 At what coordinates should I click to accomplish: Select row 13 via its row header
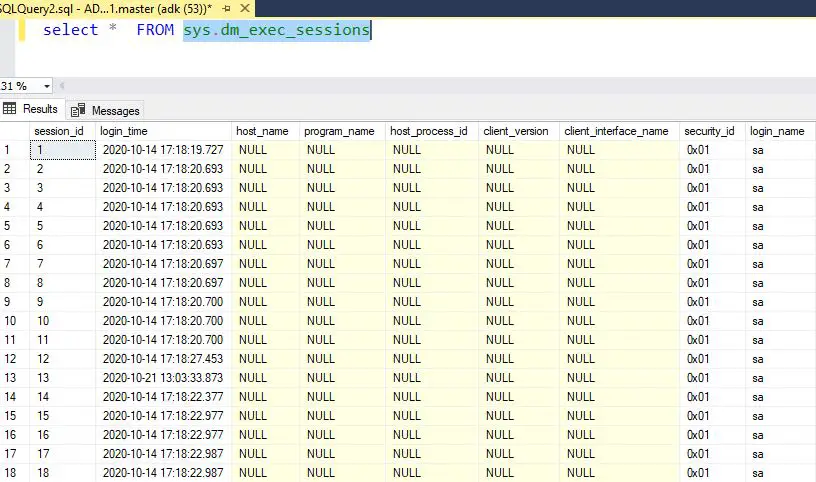click(13, 378)
